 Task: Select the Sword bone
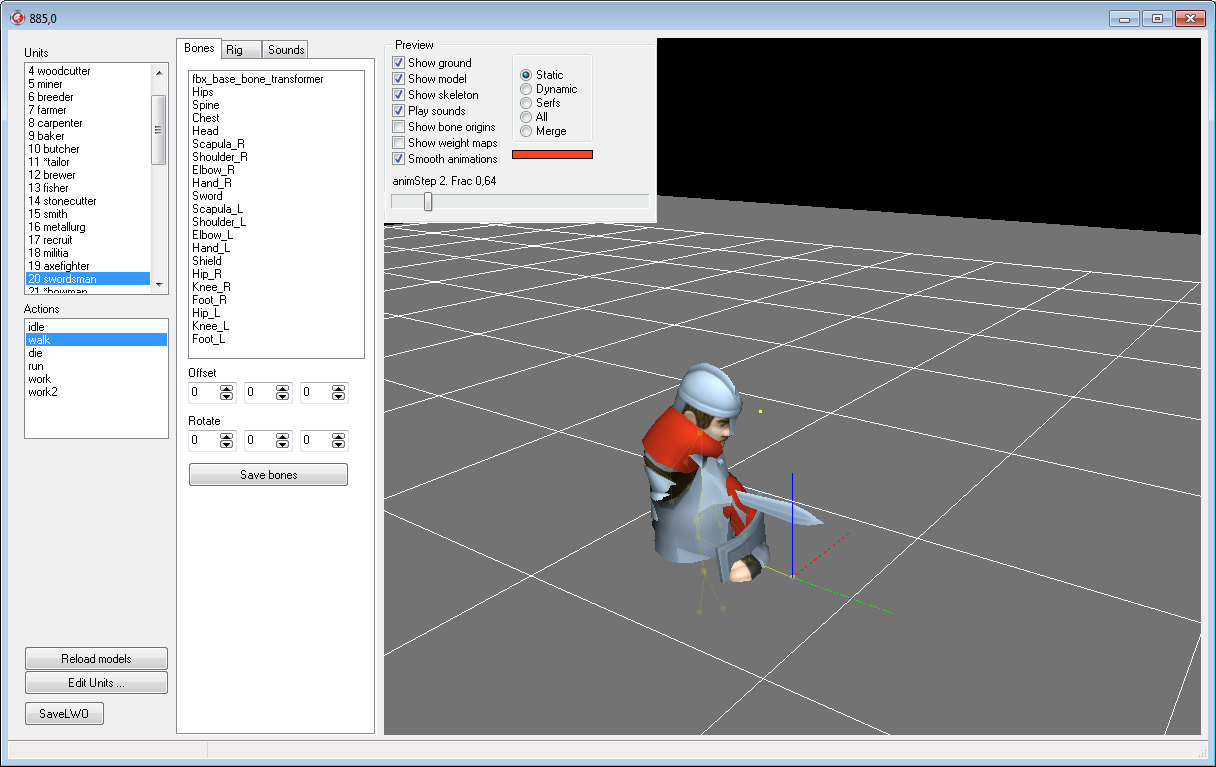pyautogui.click(x=276, y=196)
